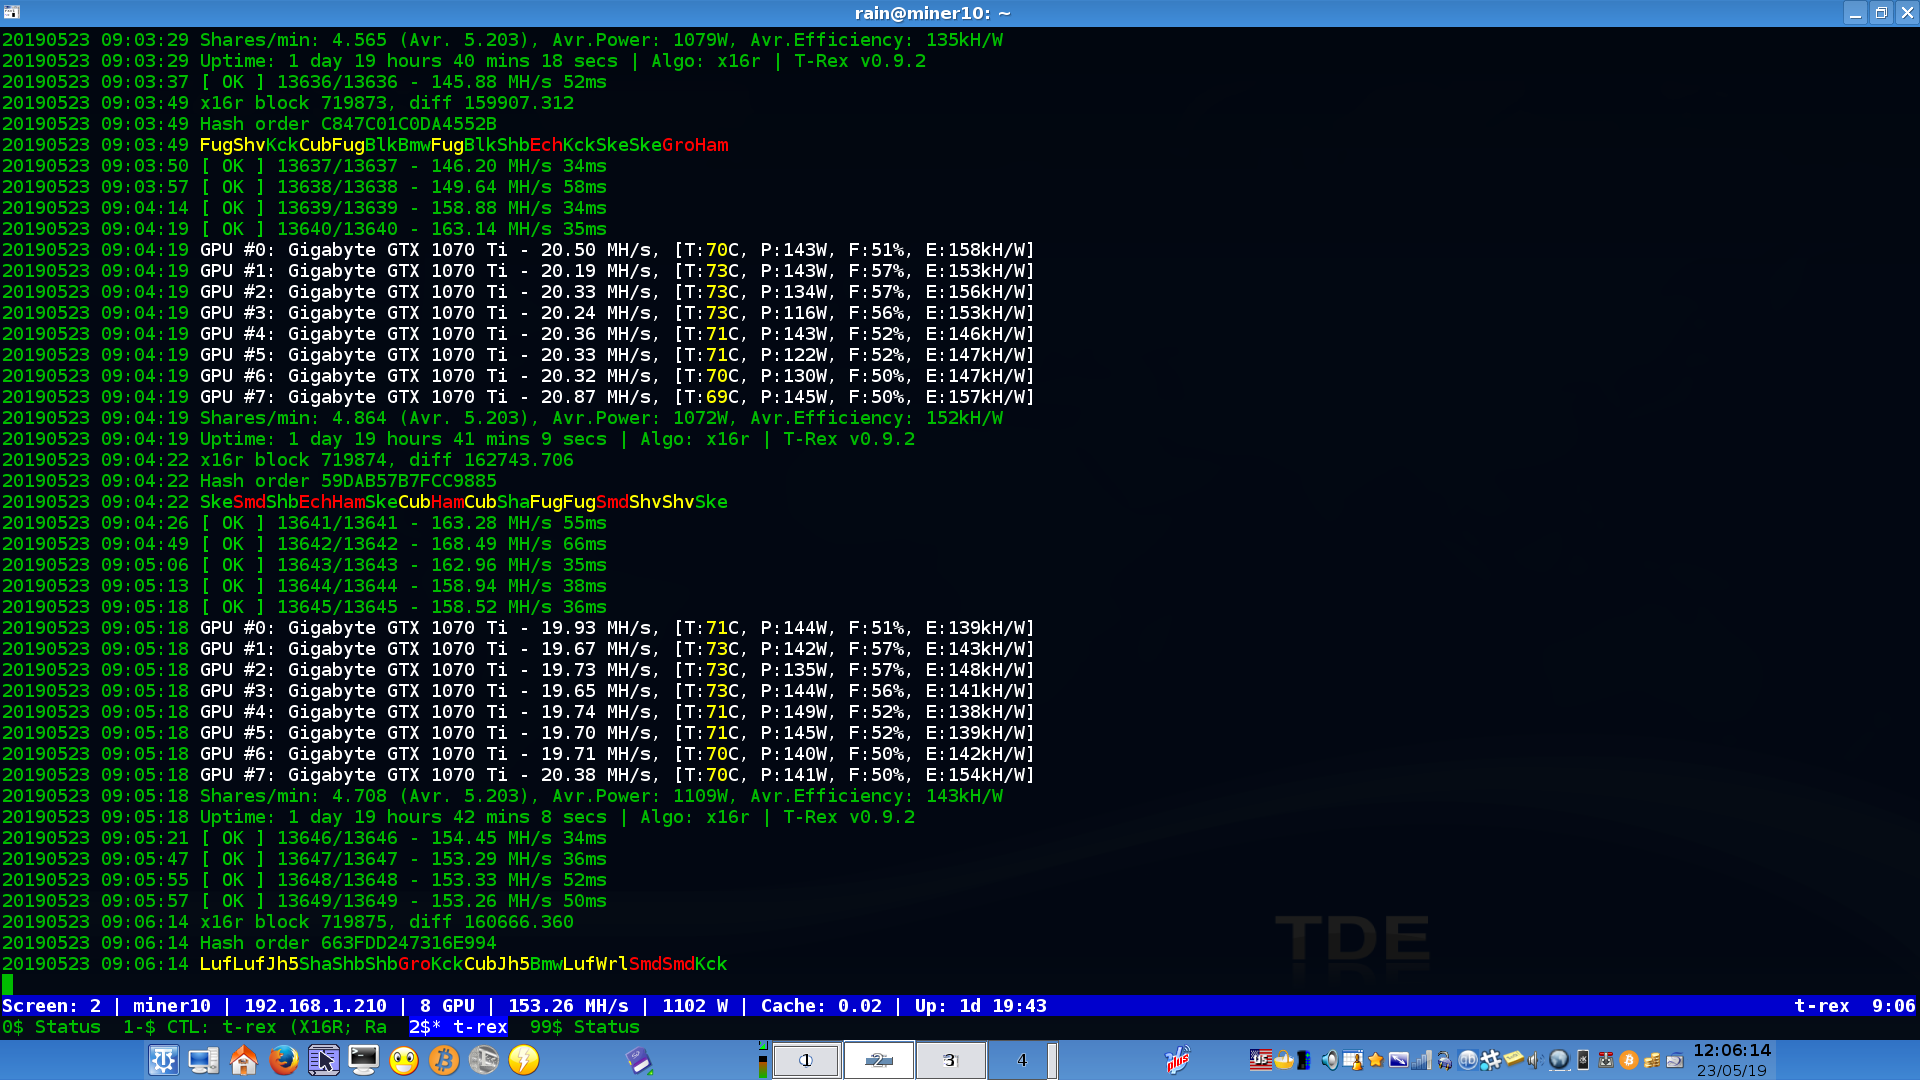Viewport: 1920px width, 1080px height.
Task: Open the TDE menu launcher icon
Action: click(x=163, y=1060)
